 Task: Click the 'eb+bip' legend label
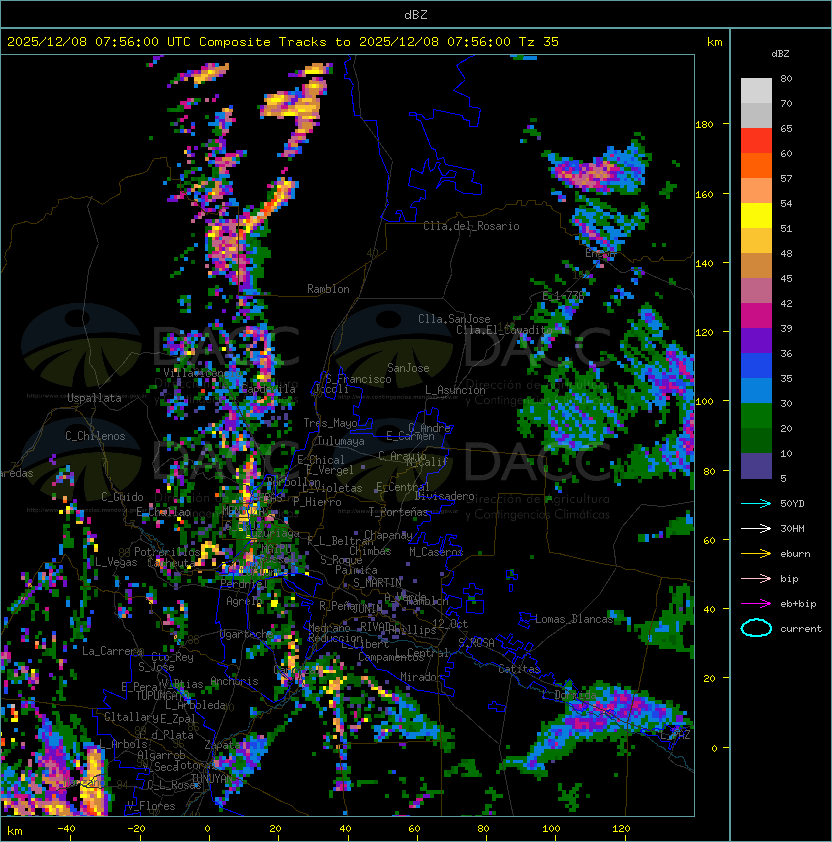point(798,604)
